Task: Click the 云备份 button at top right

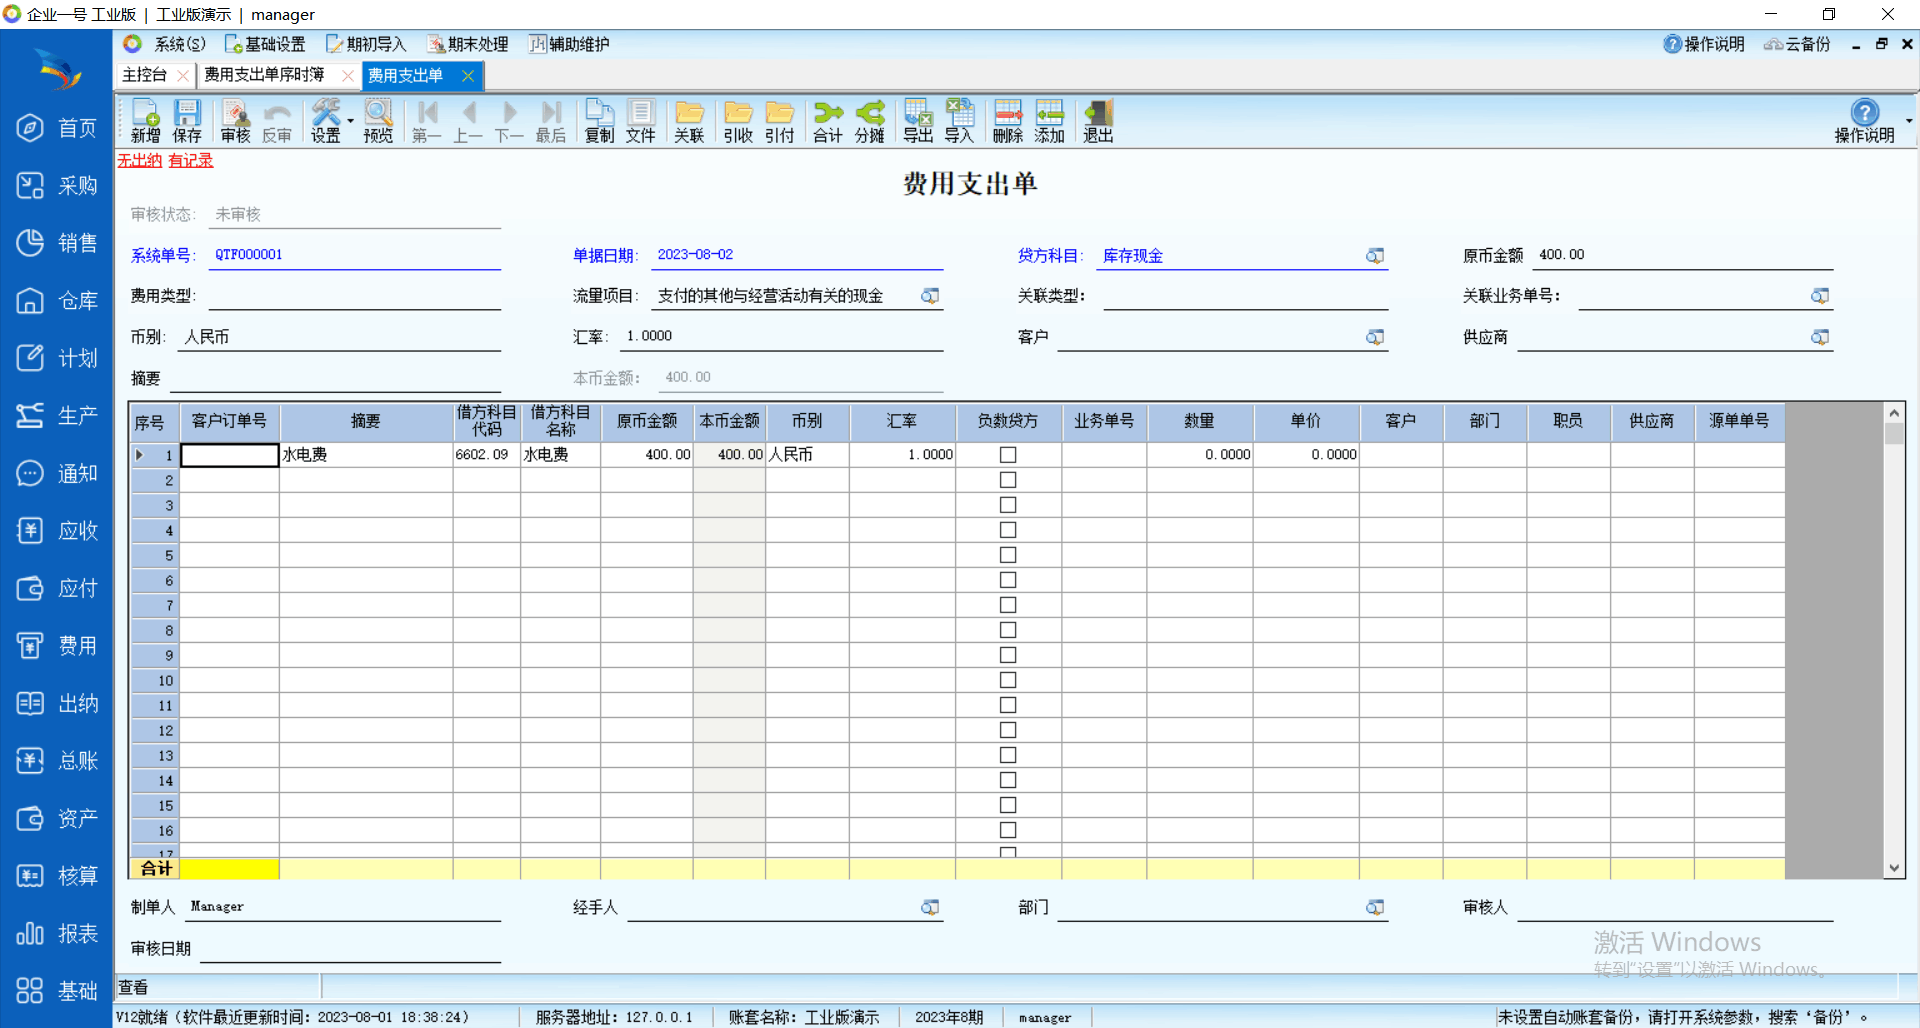Action: 1797,44
